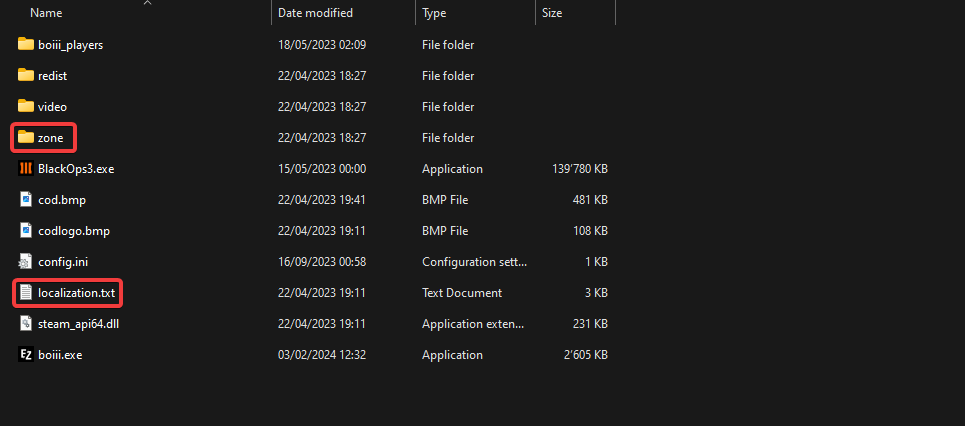Select the boiii.exe EZ icon
This screenshot has height=426, width=965.
[x=26, y=354]
